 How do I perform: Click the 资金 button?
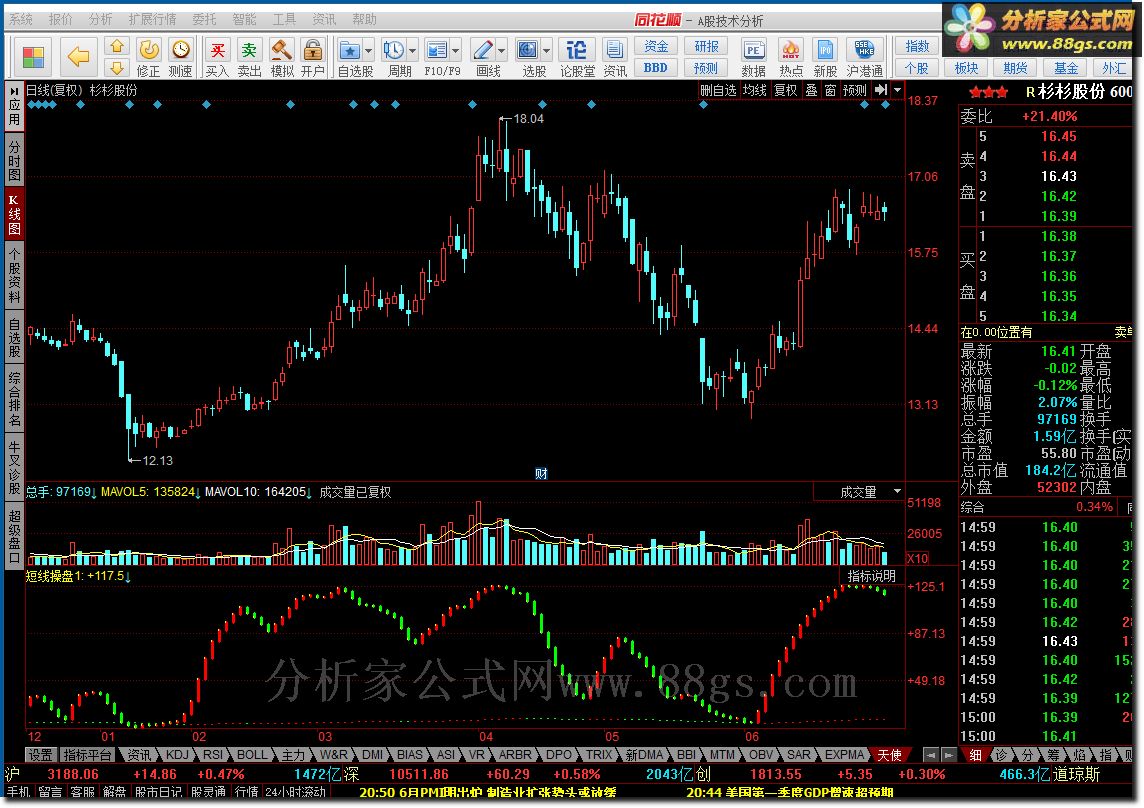click(656, 46)
